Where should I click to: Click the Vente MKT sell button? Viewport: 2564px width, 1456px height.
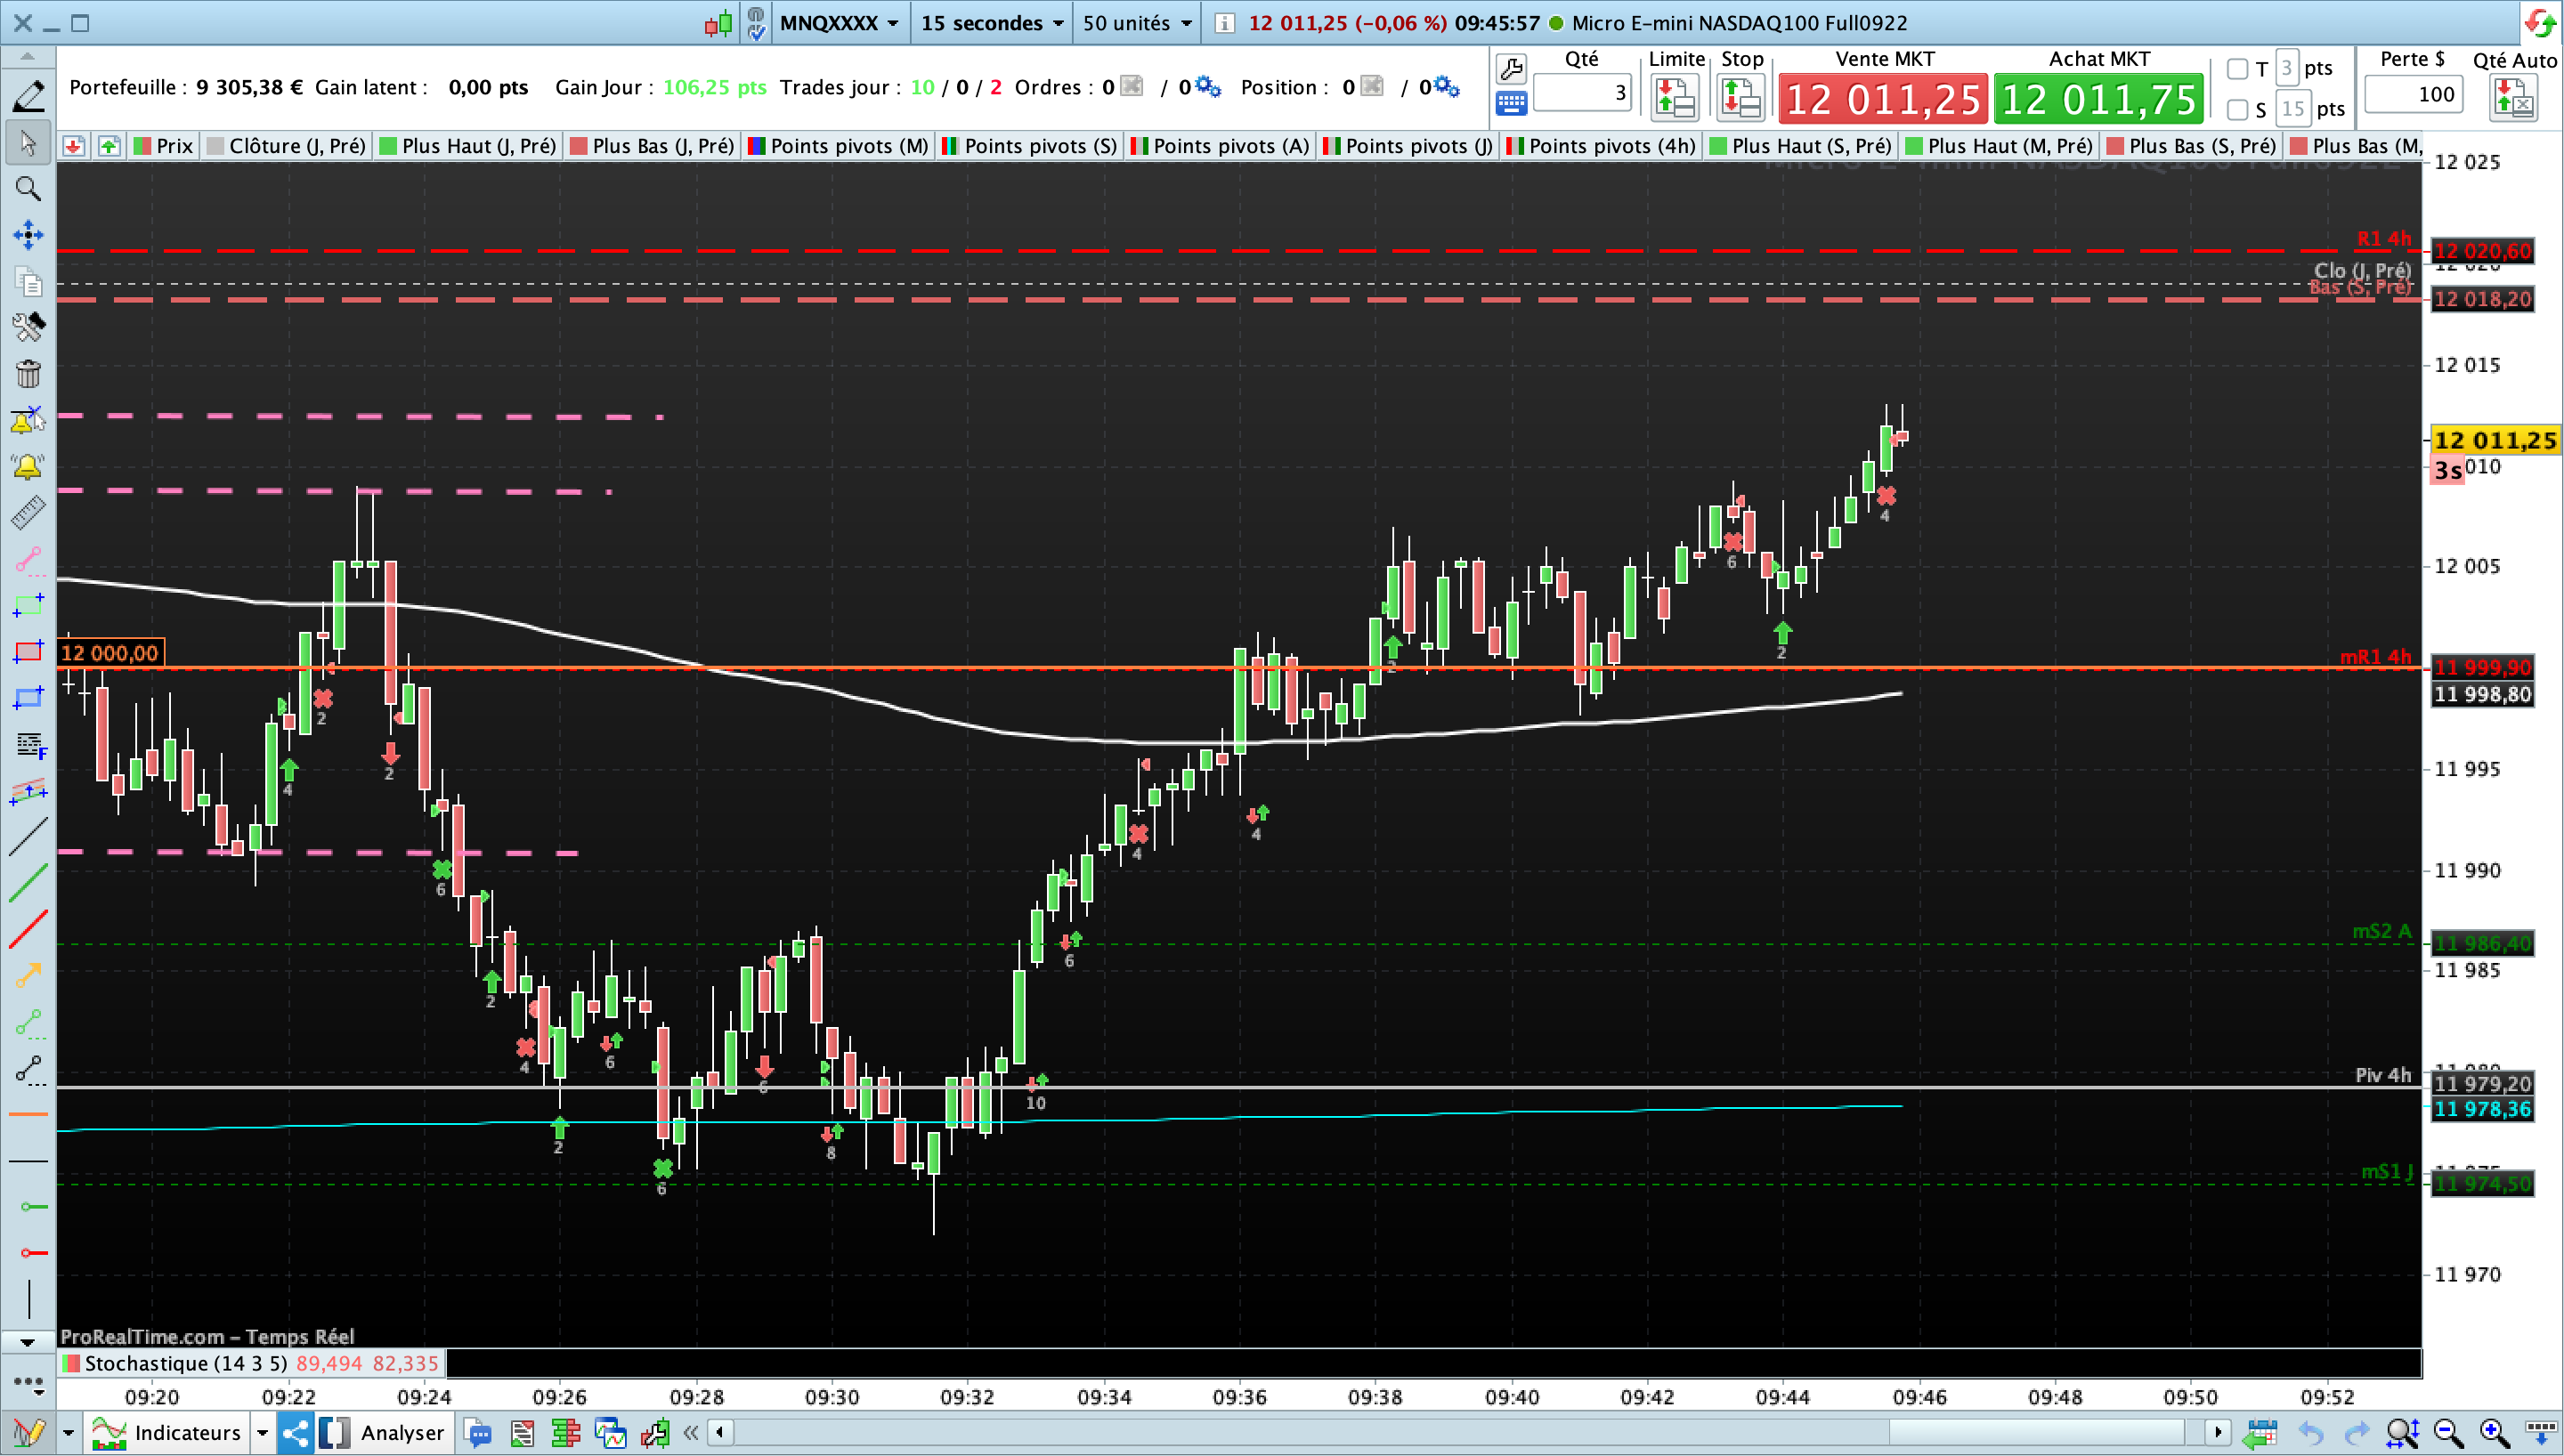click(1883, 99)
